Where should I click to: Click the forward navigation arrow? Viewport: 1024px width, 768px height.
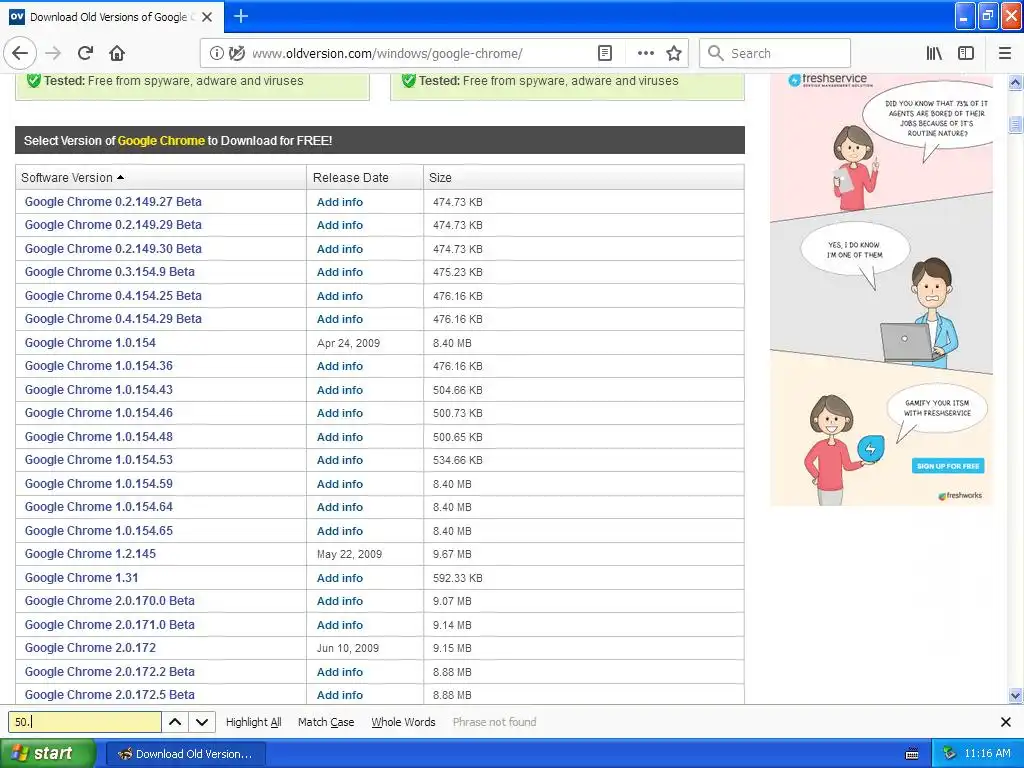point(54,54)
